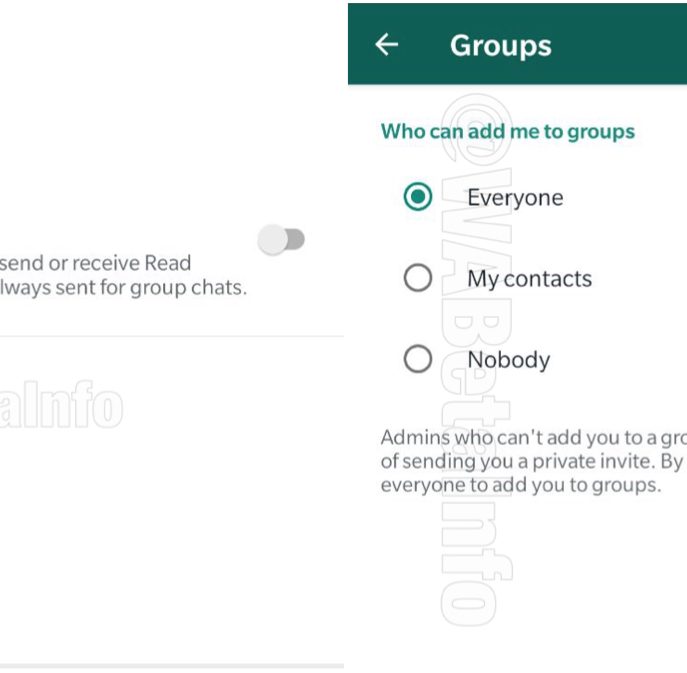
Task: Click the "Nobody" option label
Action: coord(508,359)
